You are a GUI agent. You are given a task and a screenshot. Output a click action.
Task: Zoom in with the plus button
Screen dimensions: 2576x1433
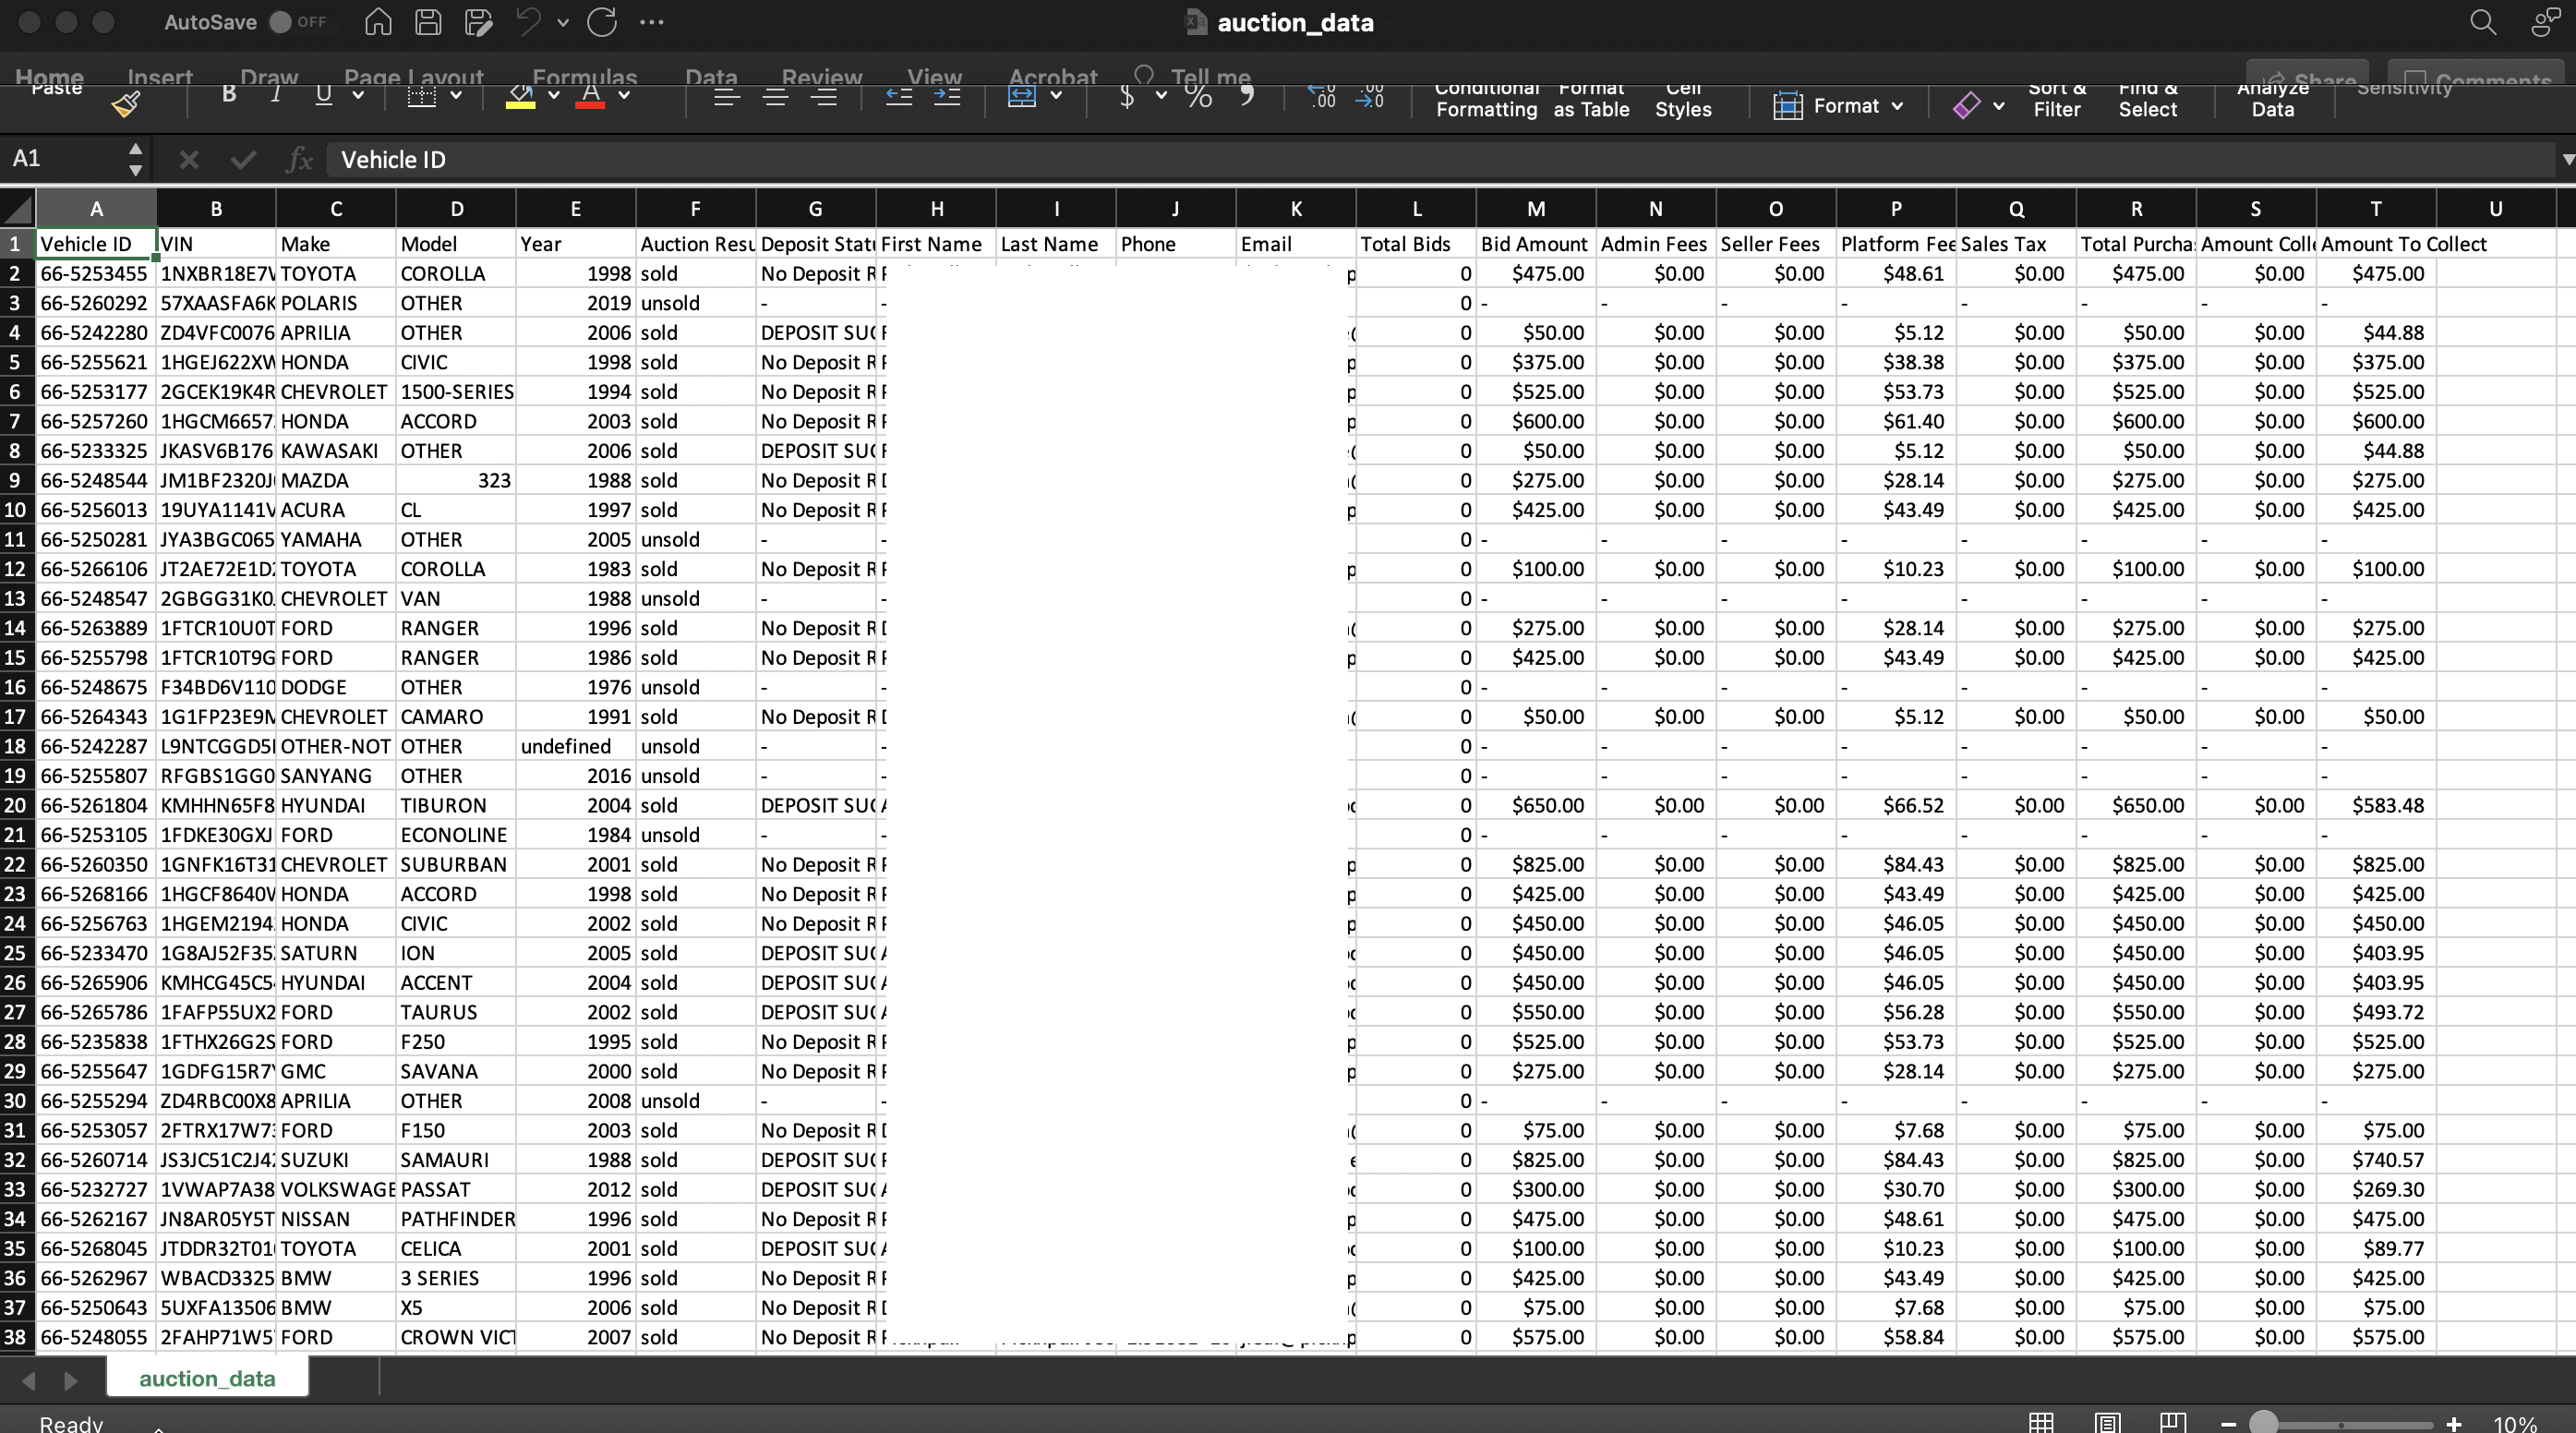pos(2454,1424)
